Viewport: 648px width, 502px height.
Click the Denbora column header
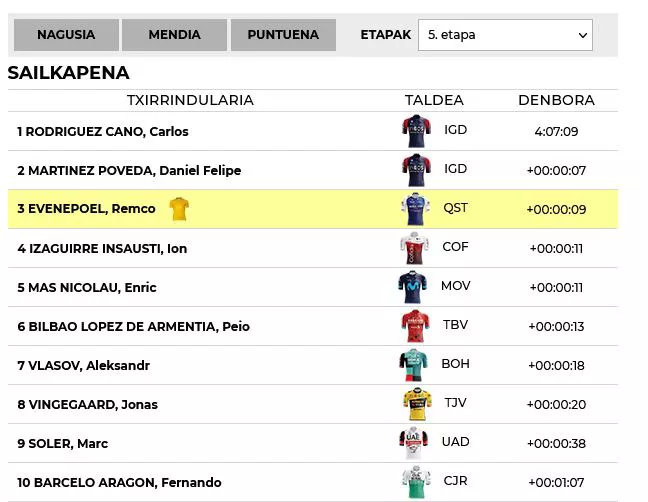[x=556, y=100]
